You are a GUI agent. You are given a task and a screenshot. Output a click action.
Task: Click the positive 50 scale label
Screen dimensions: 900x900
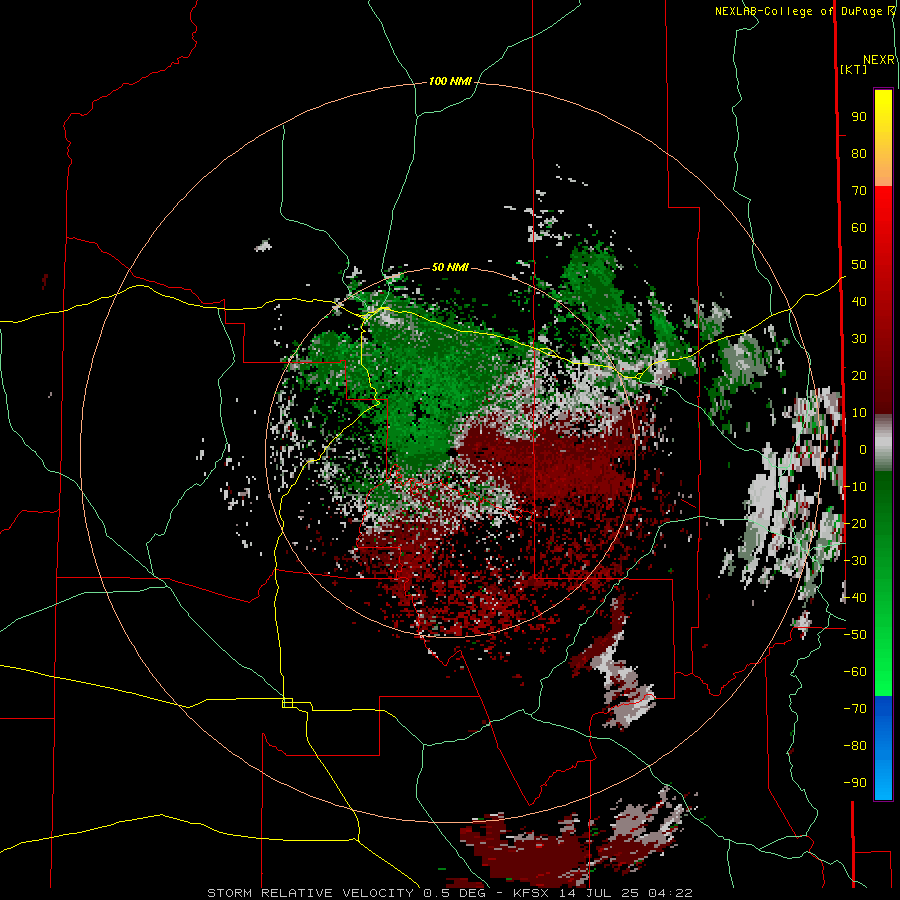(859, 265)
